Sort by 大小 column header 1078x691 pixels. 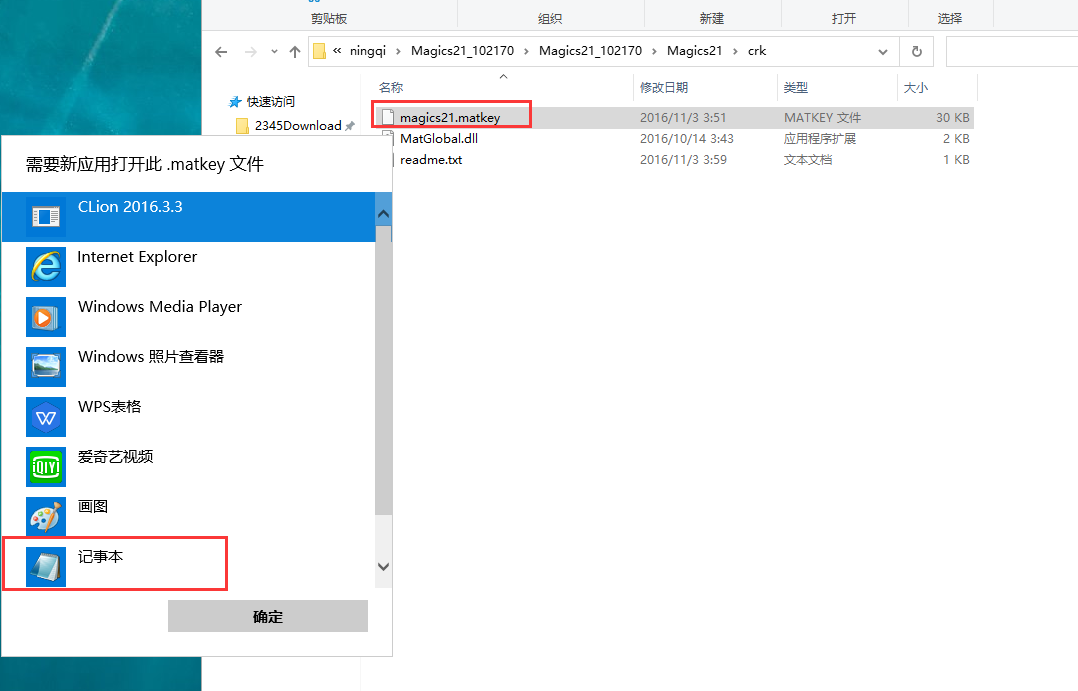916,87
